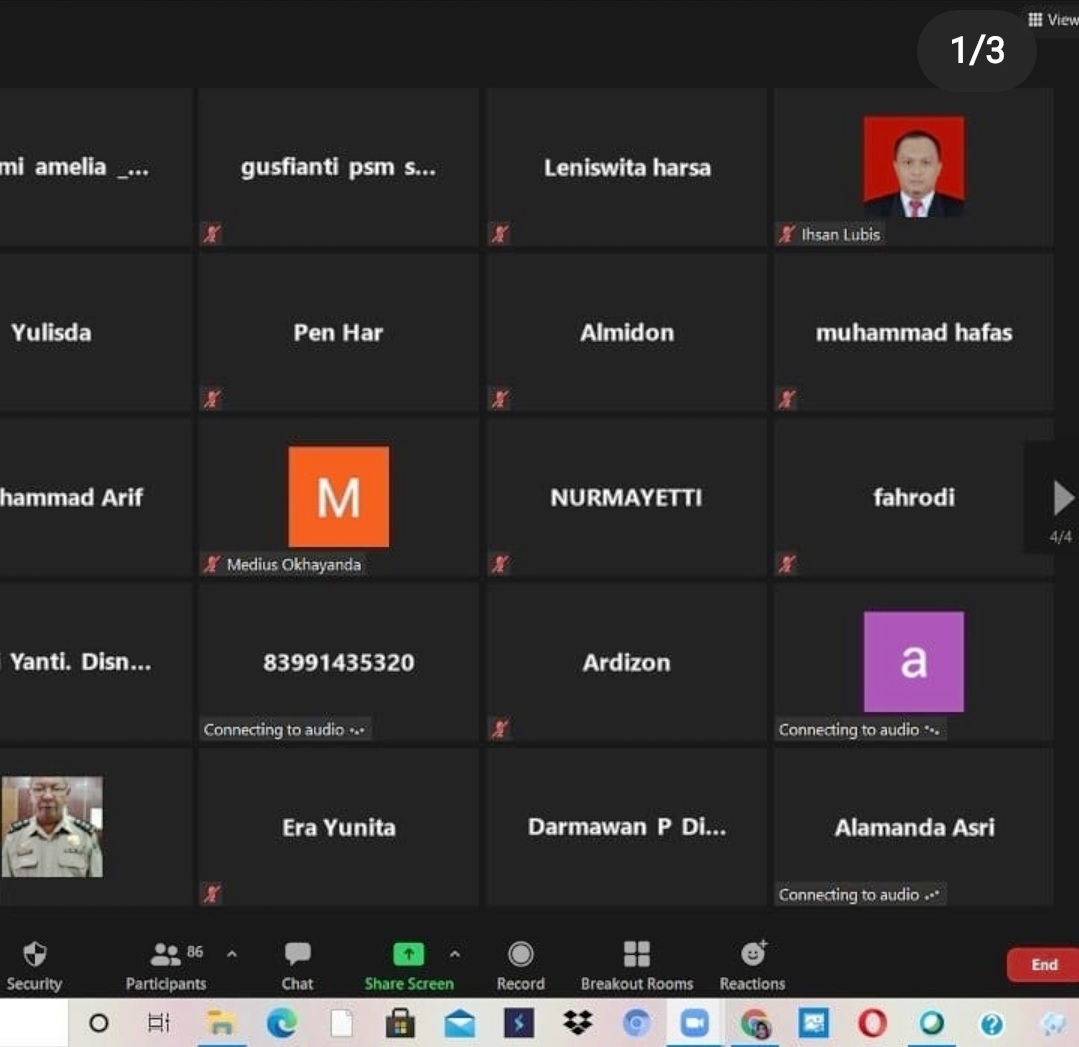The height and width of the screenshot is (1047, 1079).
Task: Toggle mute icon on Ihsan Lubis tile
Action: (787, 235)
